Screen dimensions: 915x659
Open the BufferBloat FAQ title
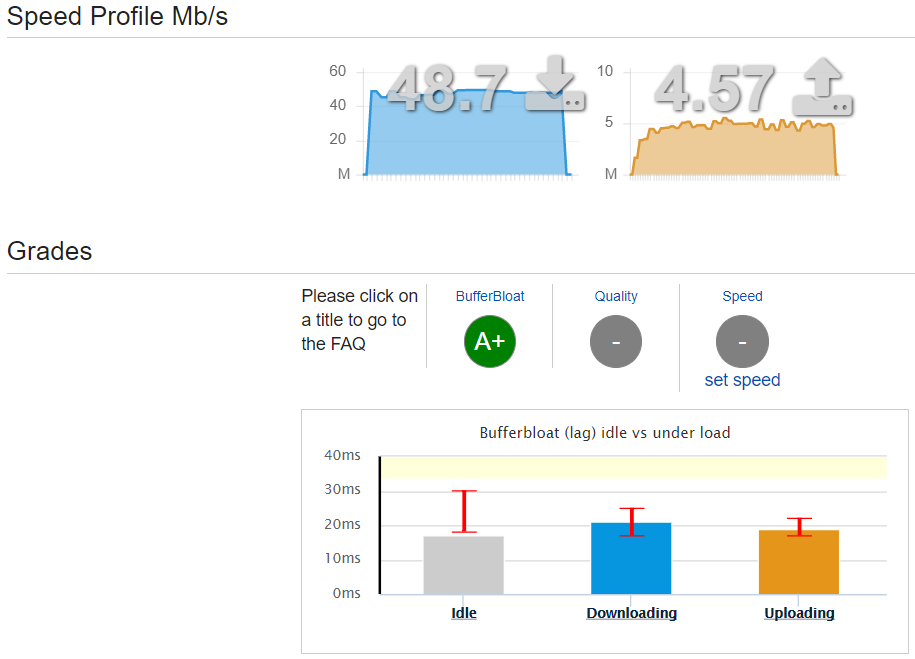(489, 296)
